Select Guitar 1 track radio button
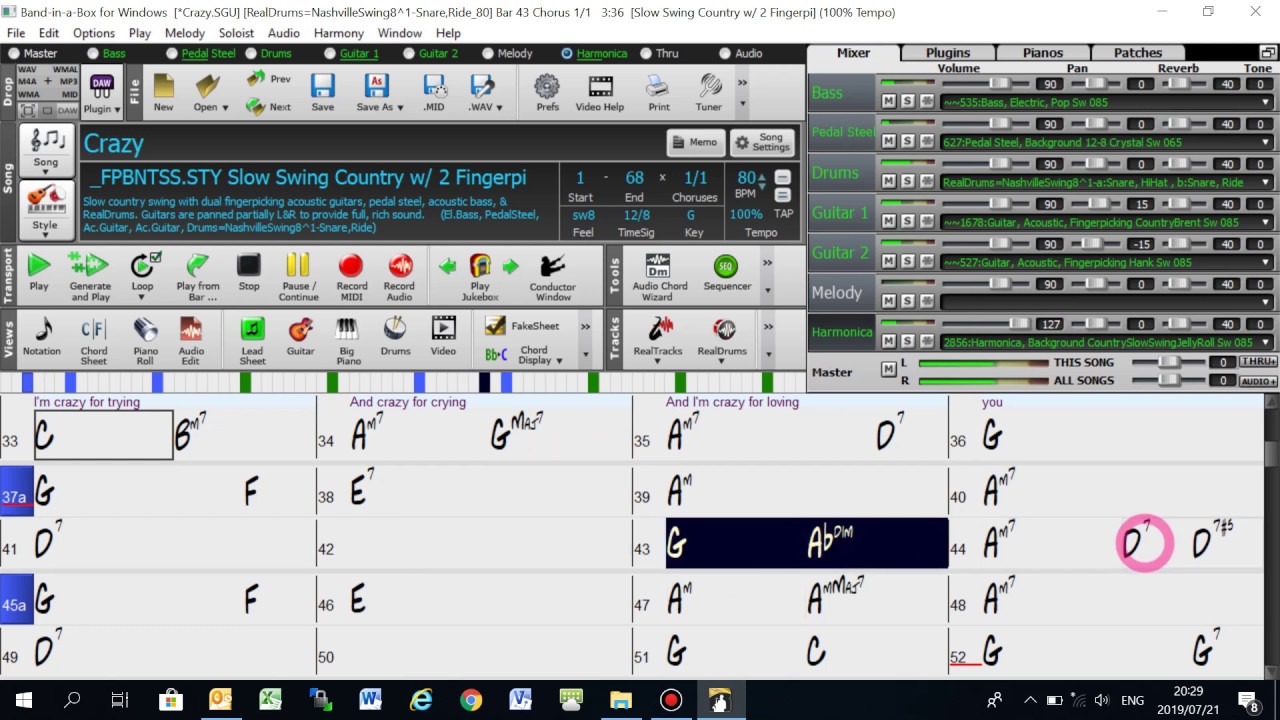Screen dimensions: 1280x720 330,53
